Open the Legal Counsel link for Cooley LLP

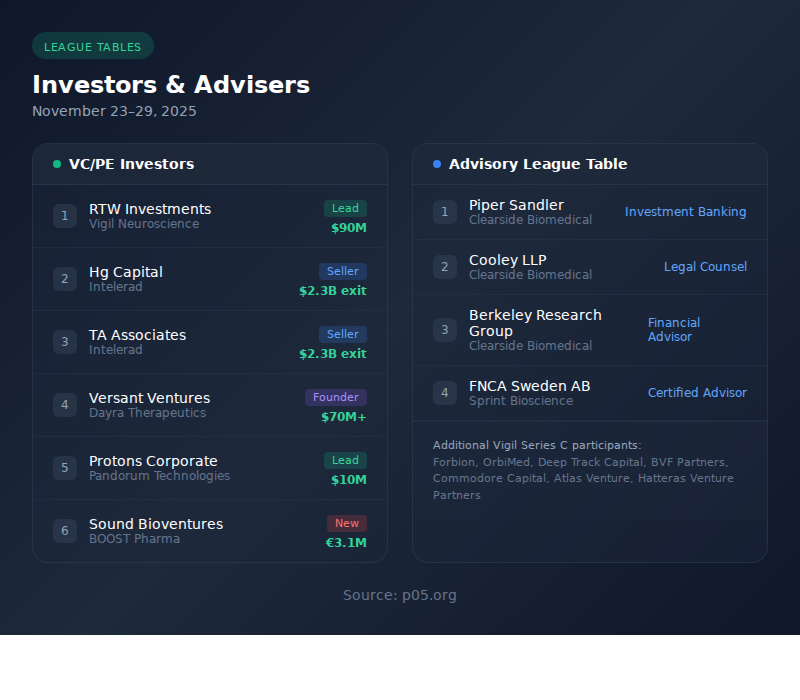click(x=705, y=267)
